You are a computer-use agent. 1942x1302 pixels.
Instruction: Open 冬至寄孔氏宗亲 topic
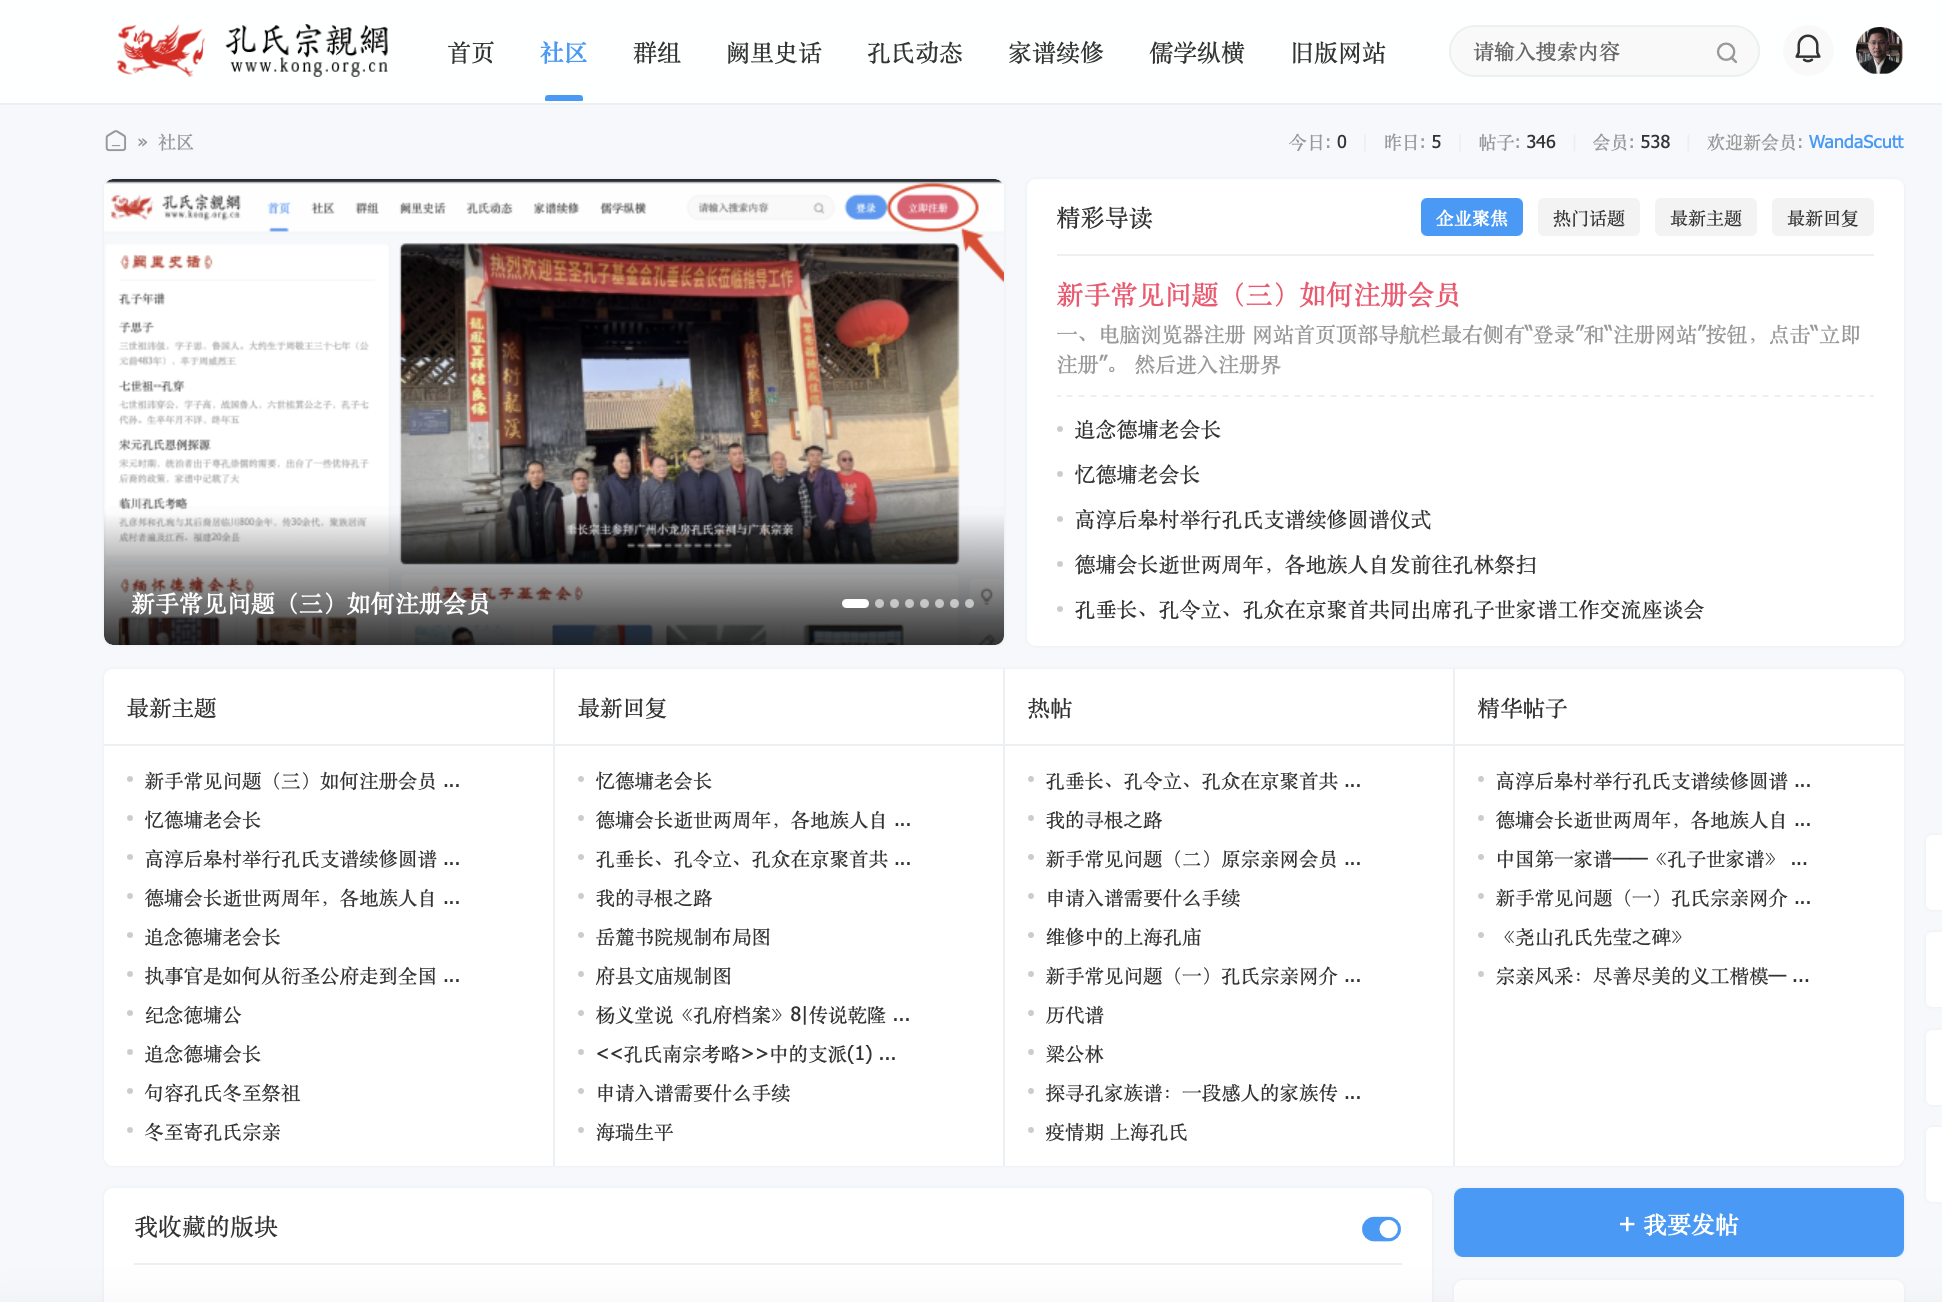point(212,1132)
